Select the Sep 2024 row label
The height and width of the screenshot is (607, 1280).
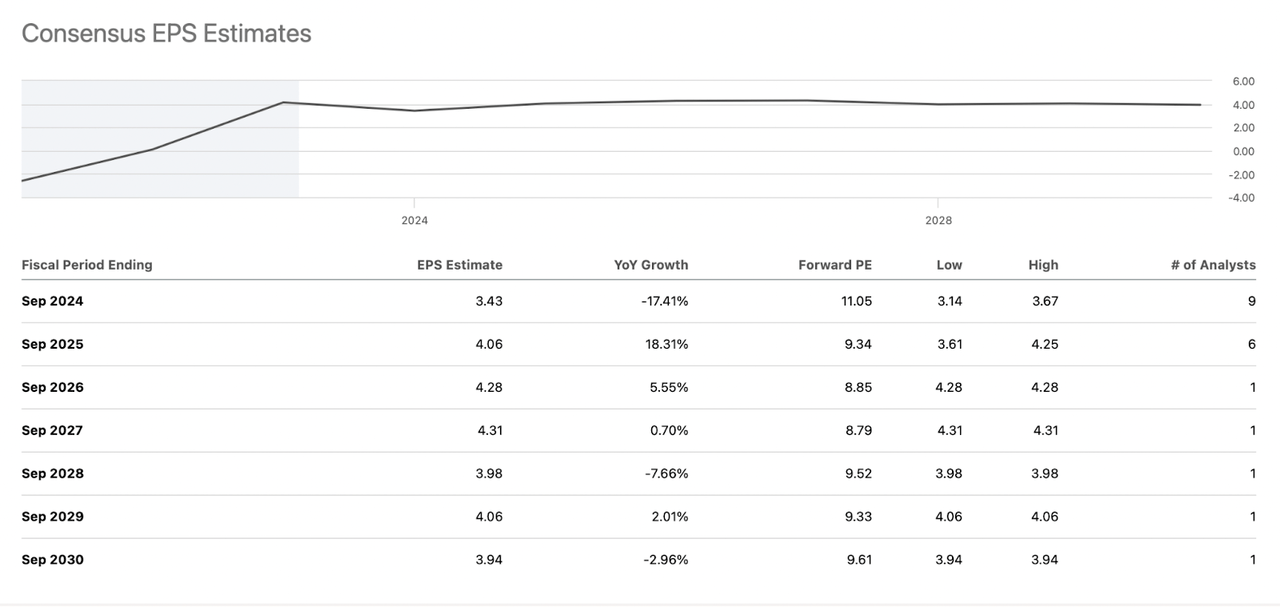[x=52, y=301]
